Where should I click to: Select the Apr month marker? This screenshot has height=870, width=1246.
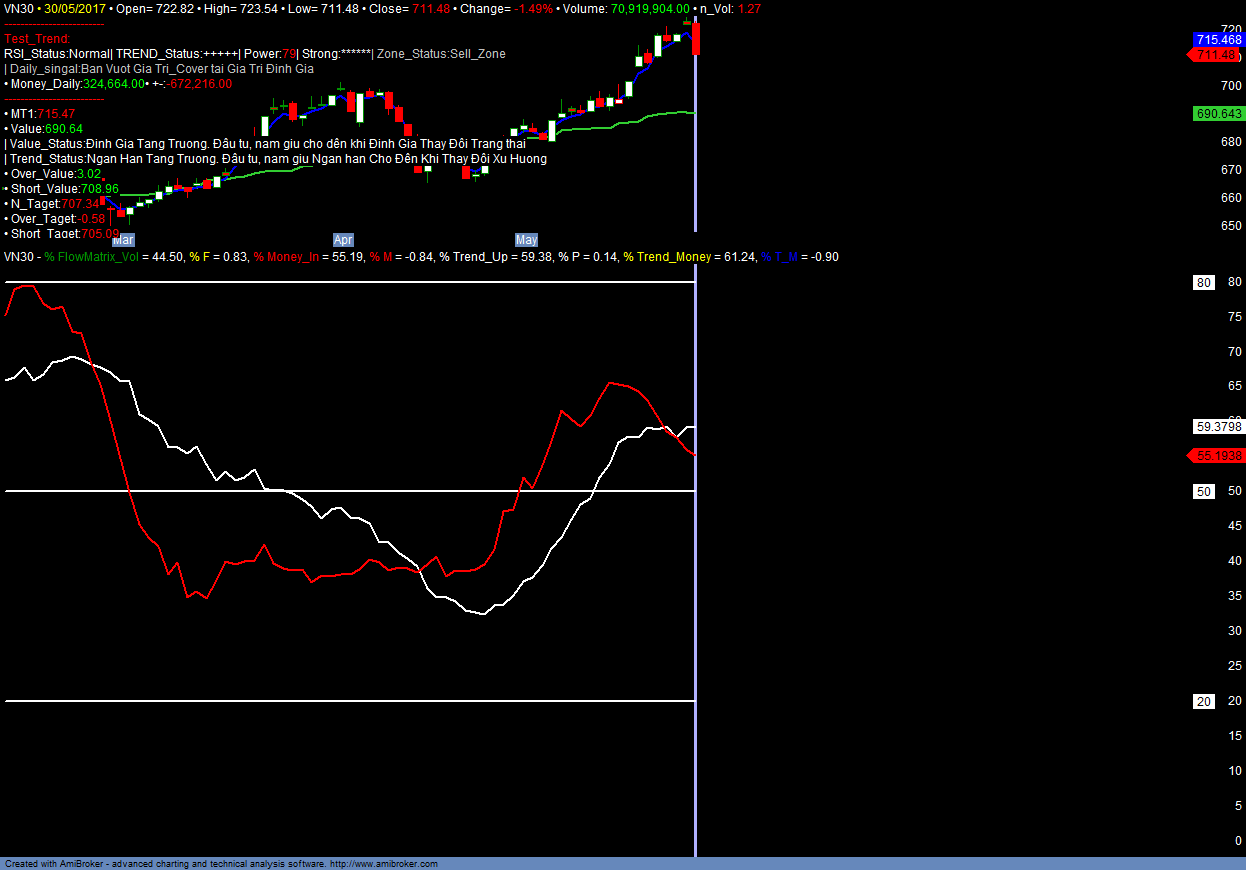tap(343, 240)
